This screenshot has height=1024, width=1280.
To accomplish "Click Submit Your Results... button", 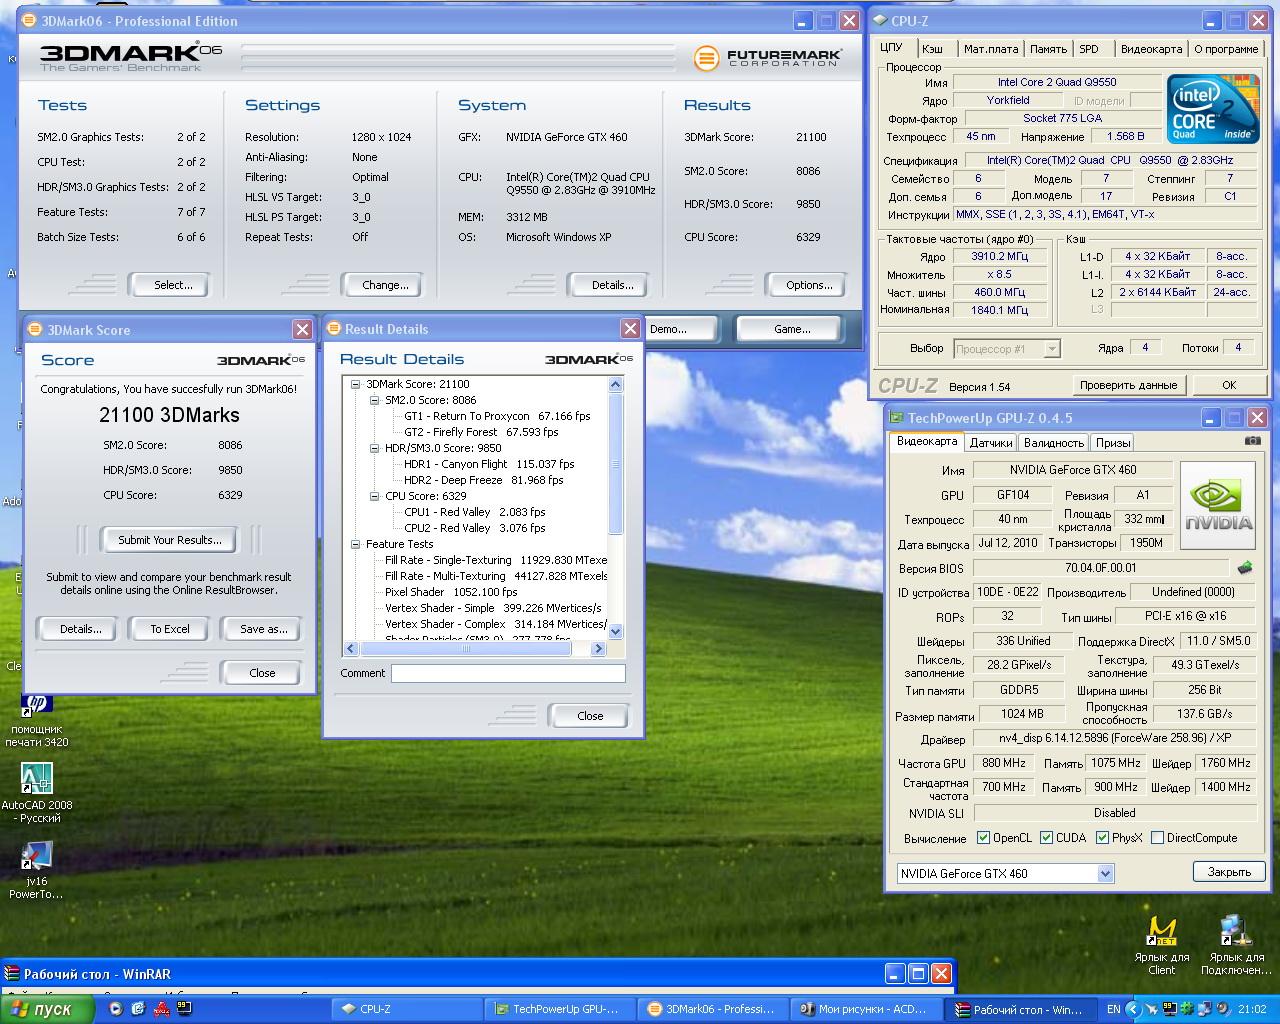I will pyautogui.click(x=170, y=540).
